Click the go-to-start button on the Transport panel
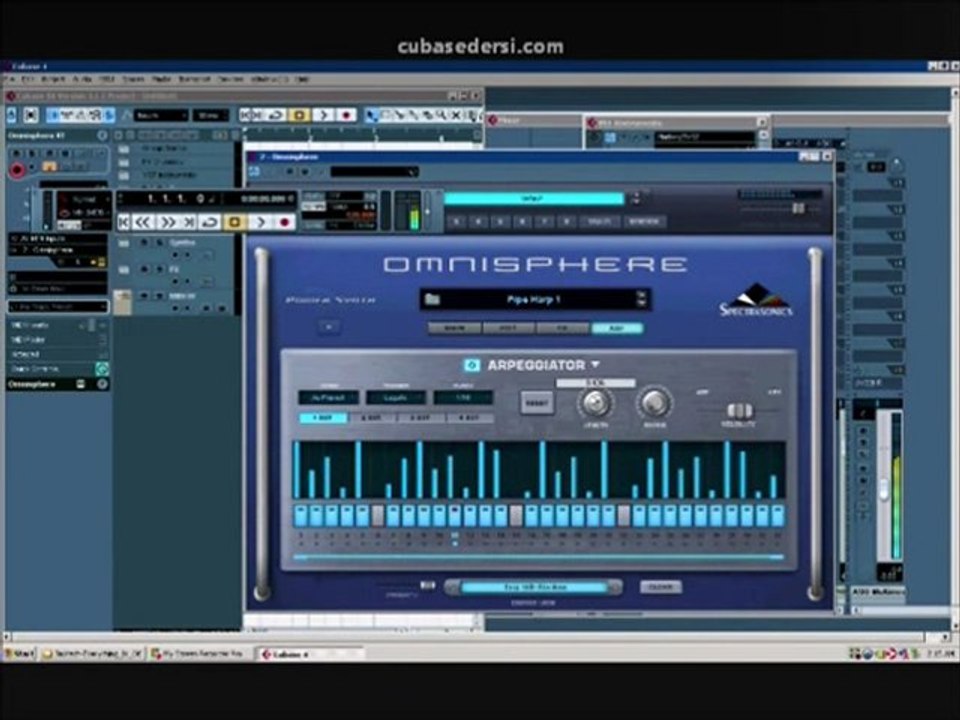The height and width of the screenshot is (720, 960). [x=124, y=222]
